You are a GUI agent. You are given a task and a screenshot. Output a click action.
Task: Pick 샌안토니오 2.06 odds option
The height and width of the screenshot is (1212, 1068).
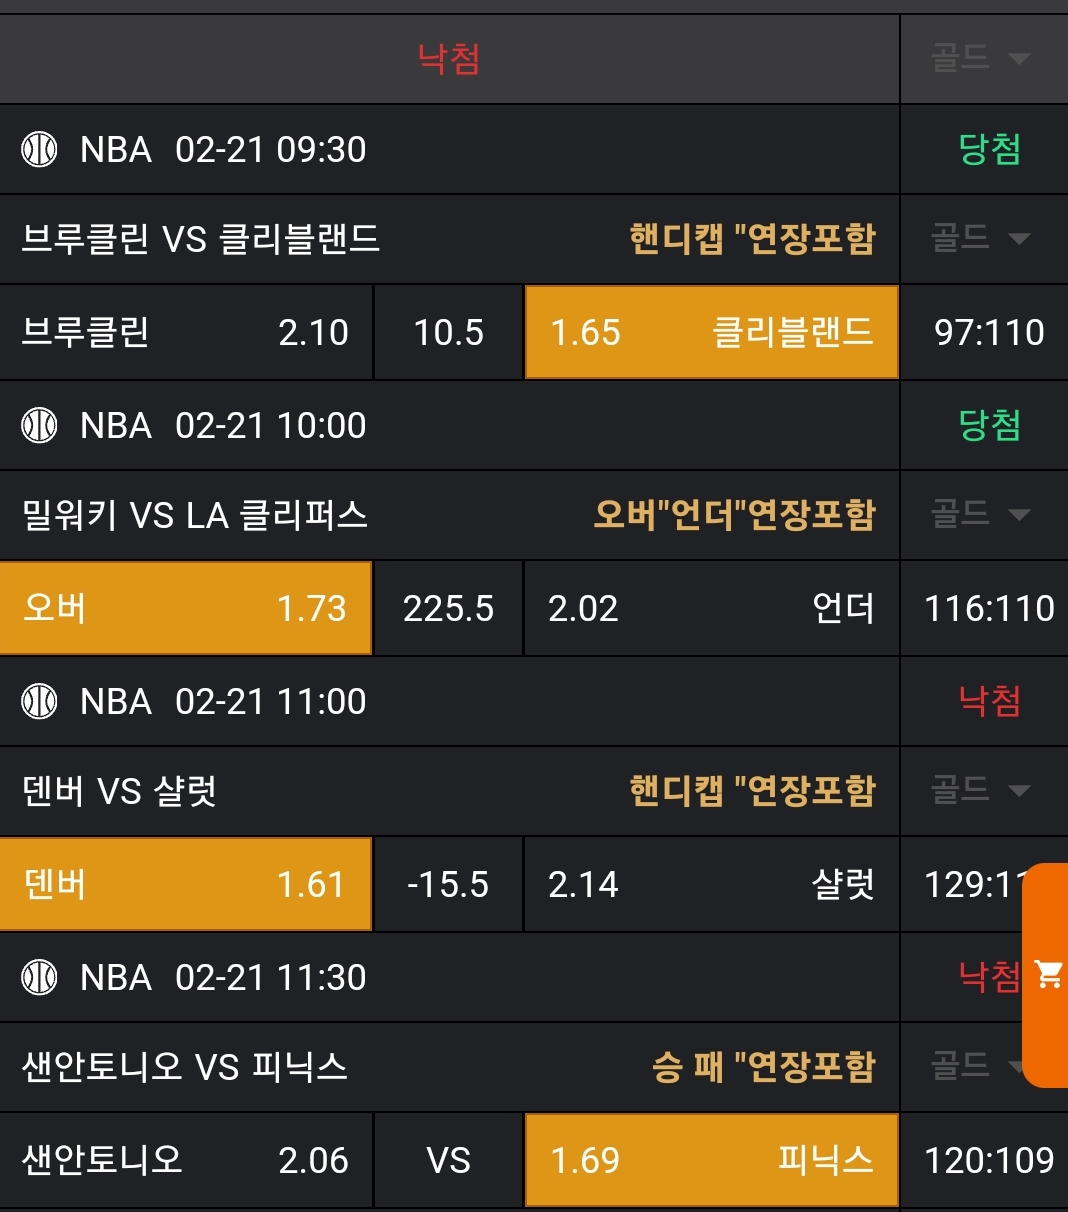186,1160
